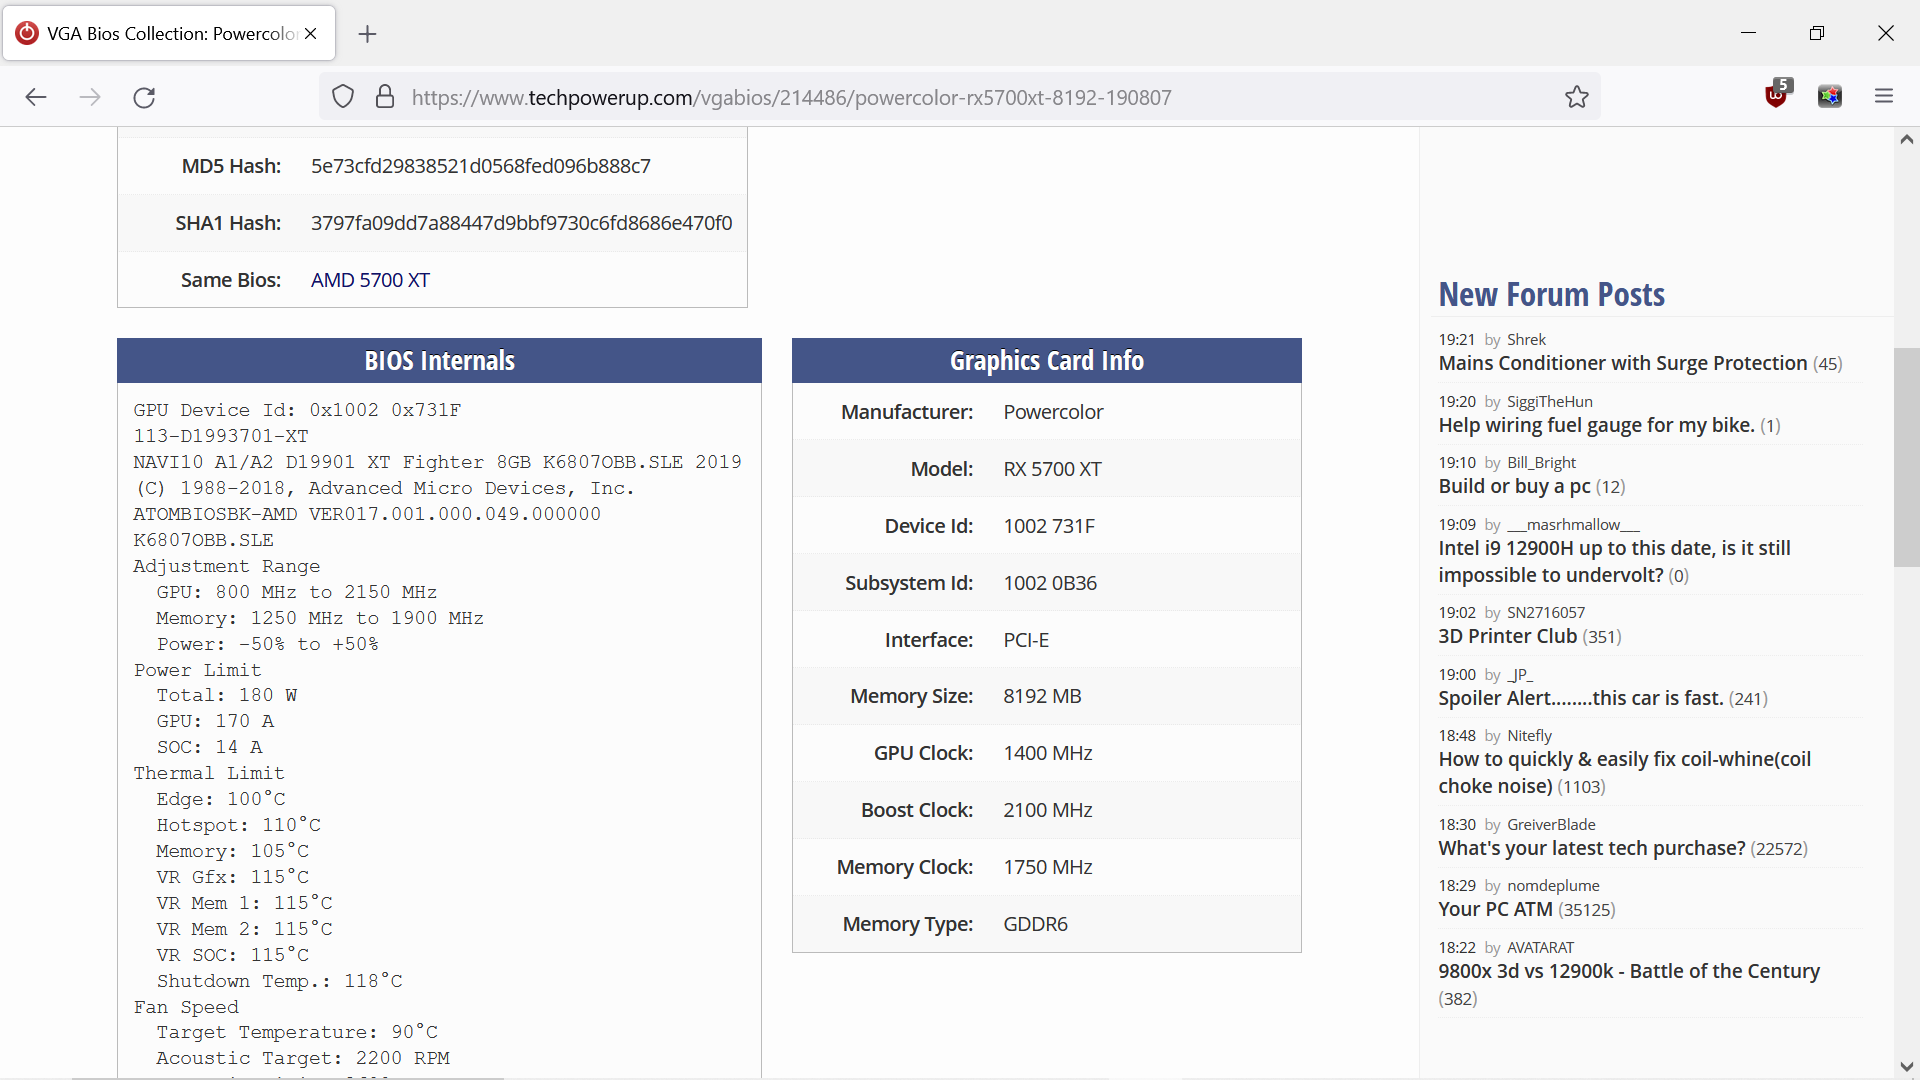Click scrollbar down arrow

(1906, 1066)
